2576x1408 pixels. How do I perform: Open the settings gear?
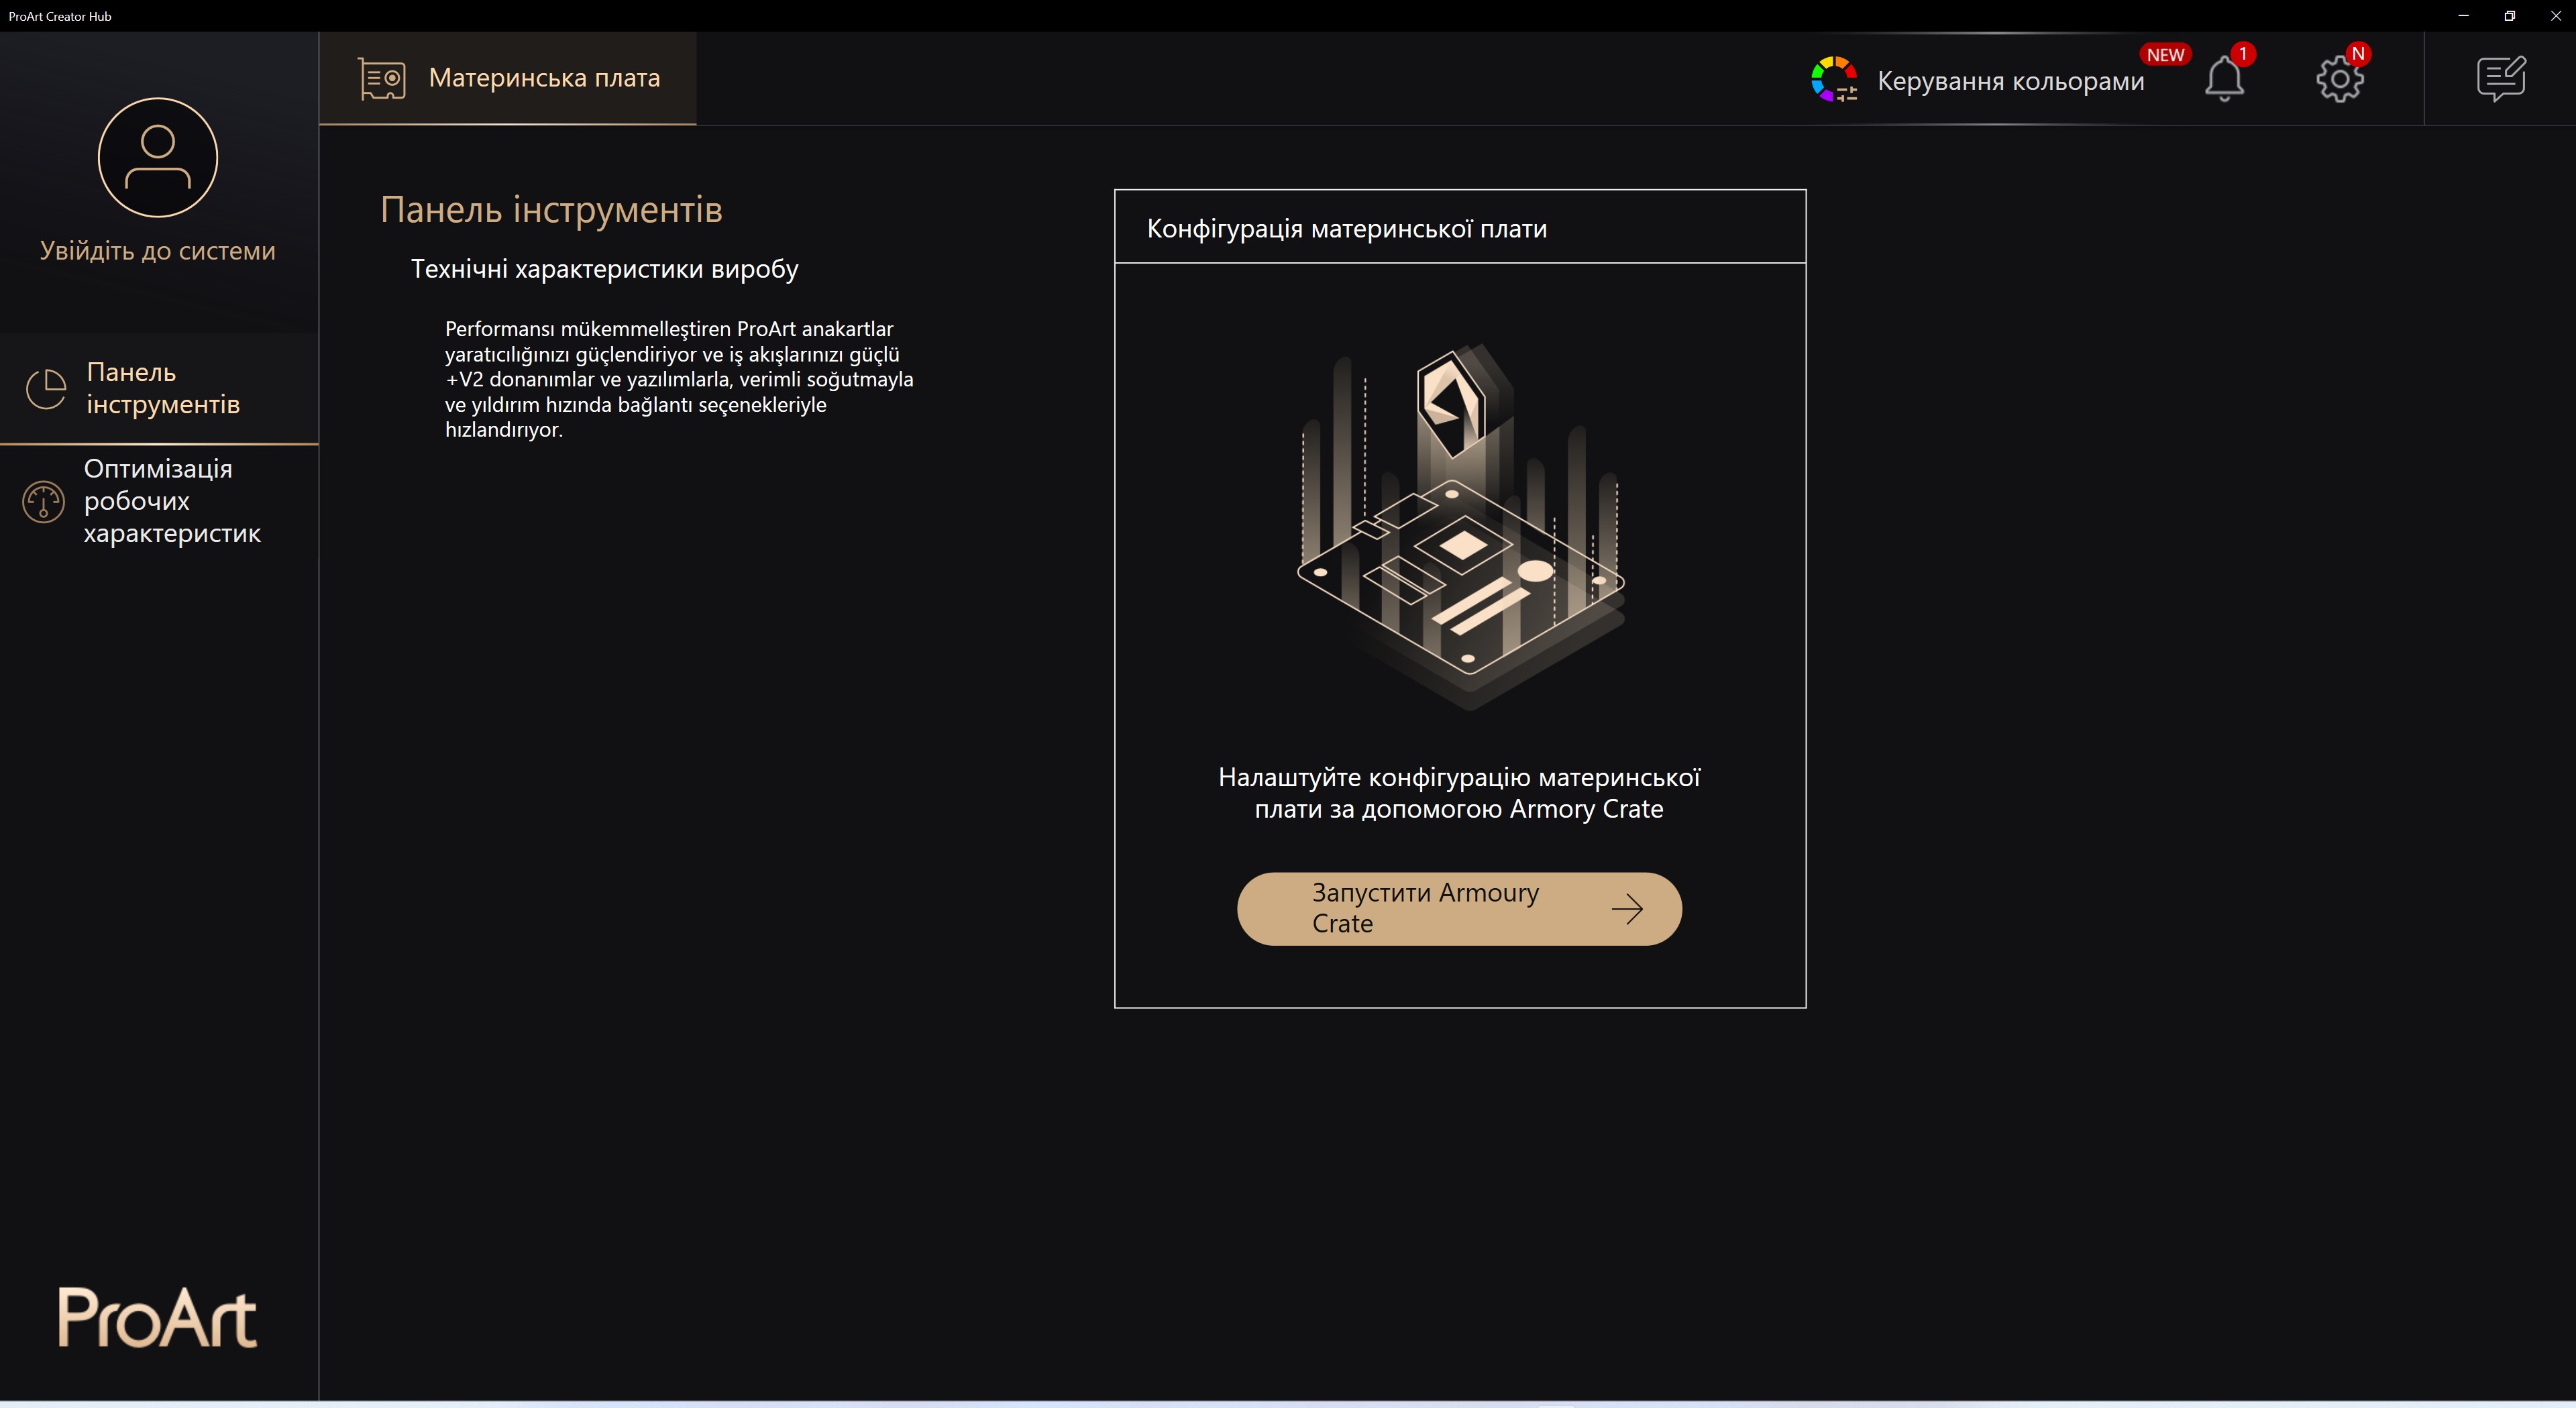(x=2340, y=78)
